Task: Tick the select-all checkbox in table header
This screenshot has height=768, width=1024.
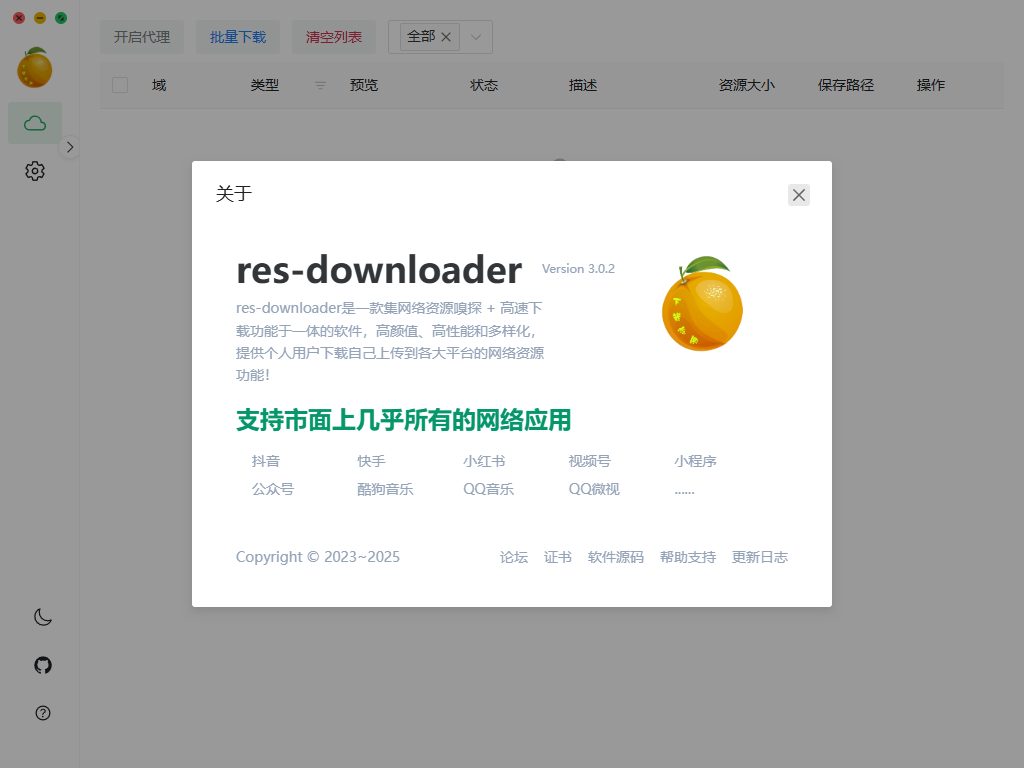Action: [x=120, y=85]
